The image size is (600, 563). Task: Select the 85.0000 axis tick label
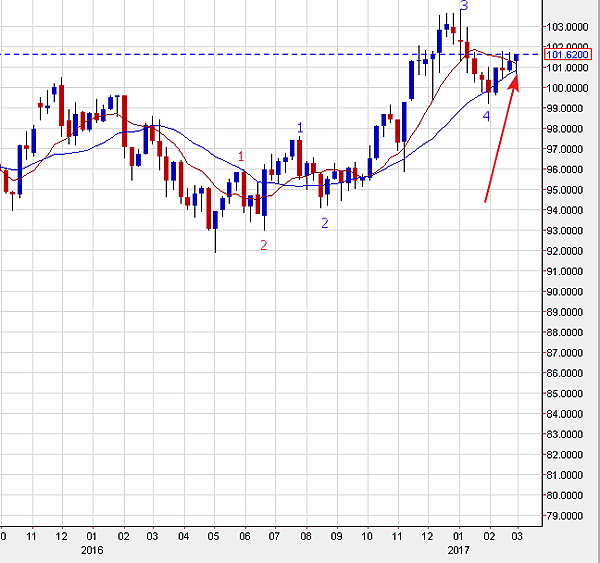pos(567,394)
